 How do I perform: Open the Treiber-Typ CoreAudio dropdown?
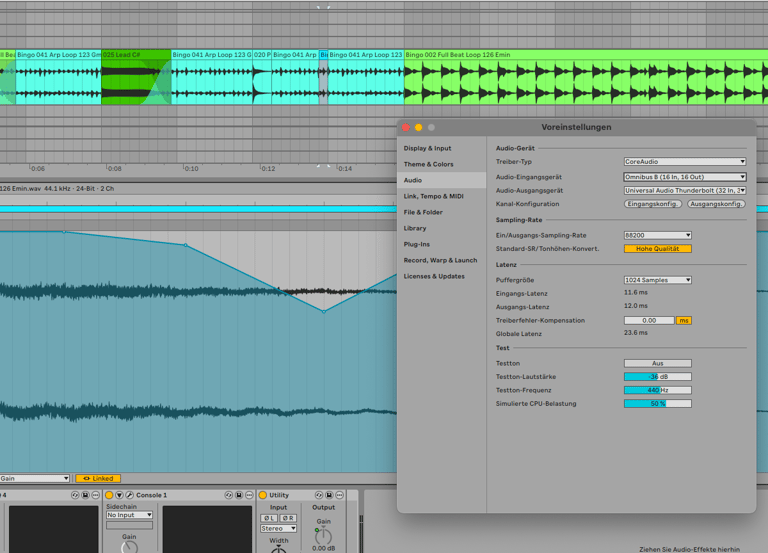coord(684,161)
